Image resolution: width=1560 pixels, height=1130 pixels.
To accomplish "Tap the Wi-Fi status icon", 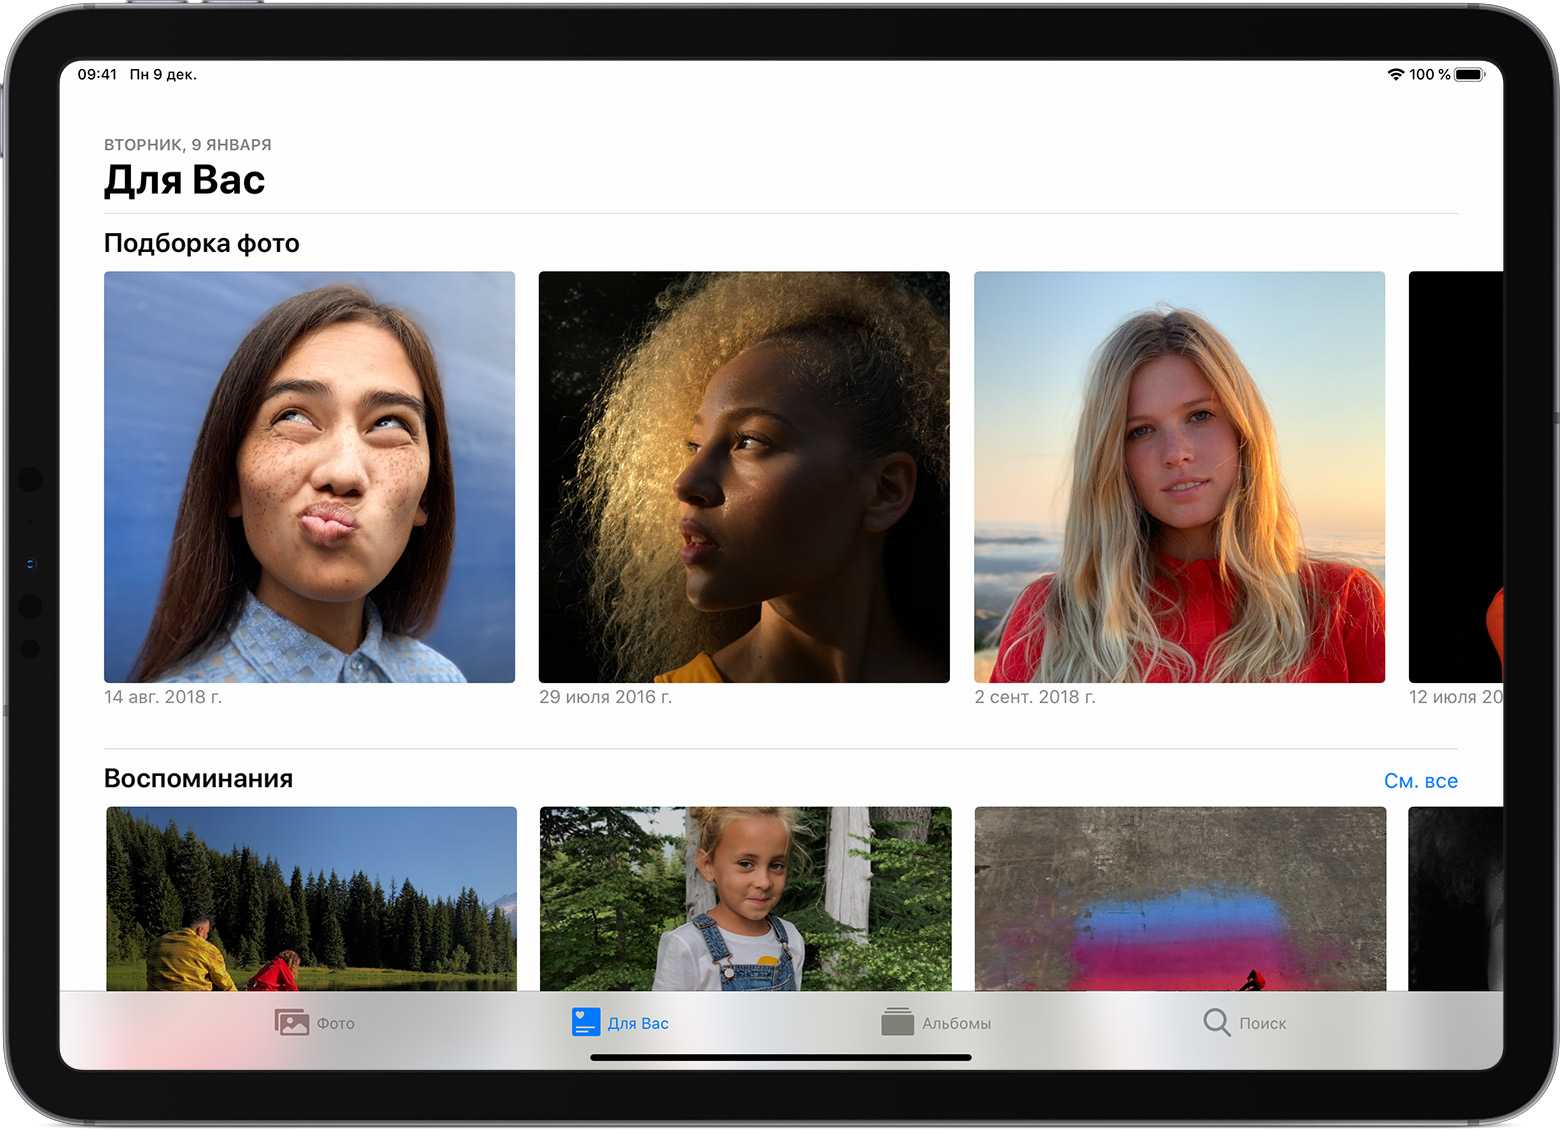I will pyautogui.click(x=1395, y=75).
